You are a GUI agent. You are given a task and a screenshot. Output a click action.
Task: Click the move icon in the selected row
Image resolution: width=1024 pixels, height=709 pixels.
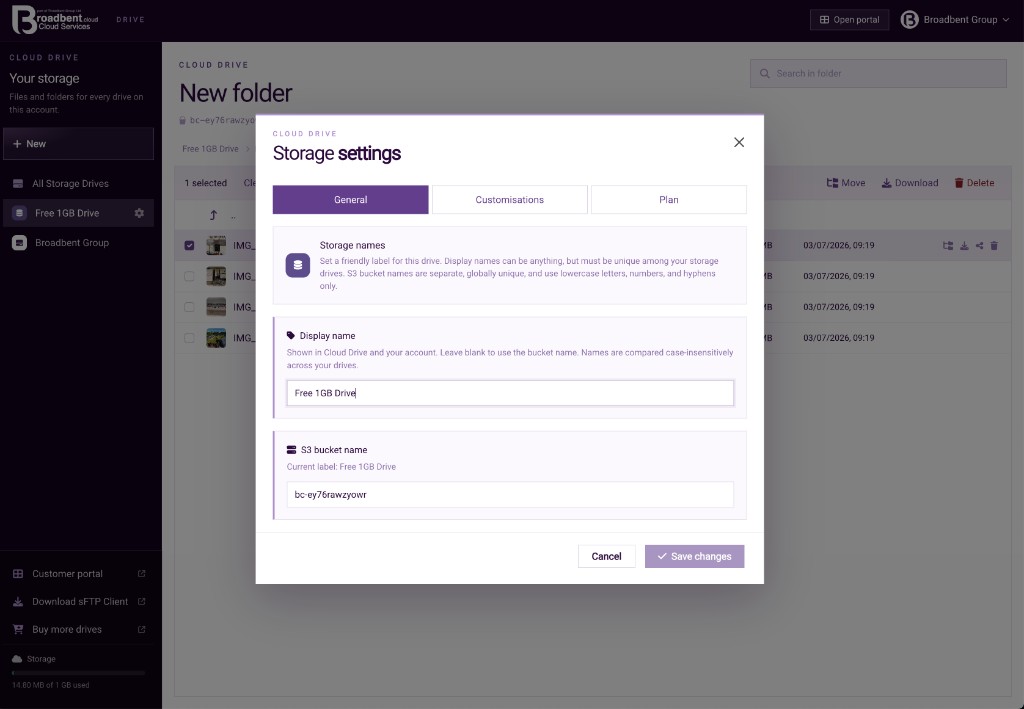948,245
